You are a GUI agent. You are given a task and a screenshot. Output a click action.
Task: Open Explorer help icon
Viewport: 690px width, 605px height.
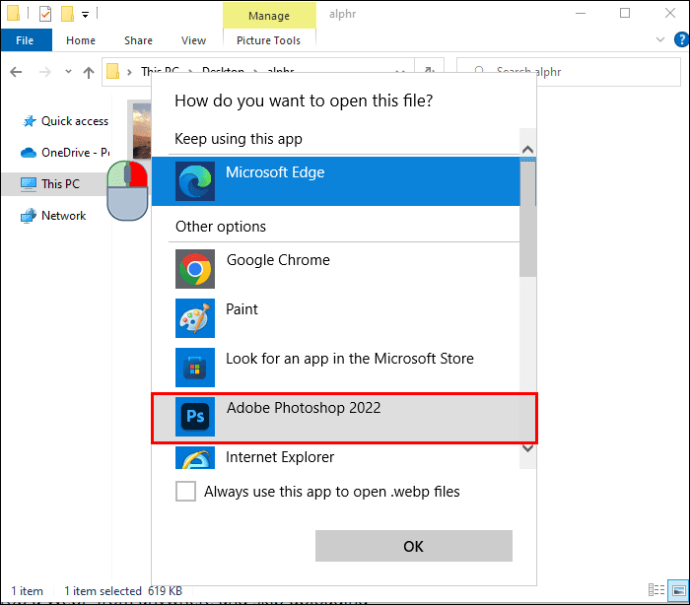681,40
